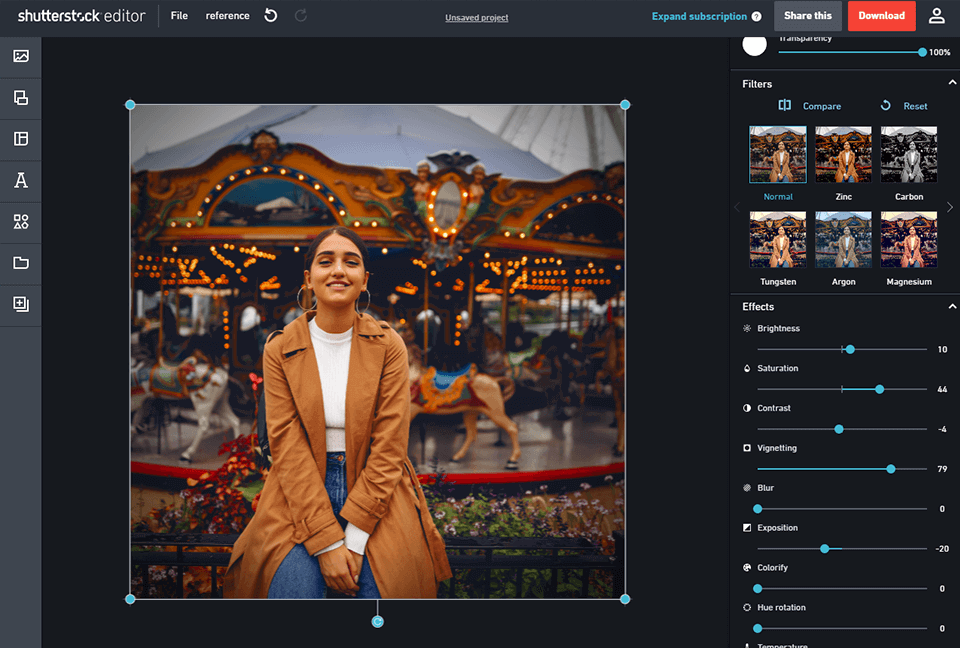
Task: Click the layout templates sidebar icon
Action: pyautogui.click(x=20, y=139)
